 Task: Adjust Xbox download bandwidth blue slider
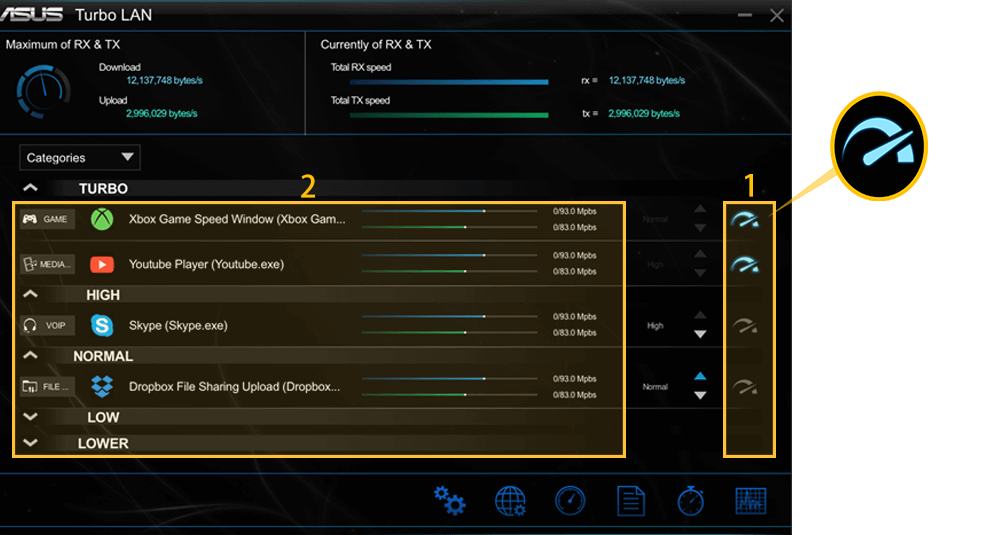point(450,211)
